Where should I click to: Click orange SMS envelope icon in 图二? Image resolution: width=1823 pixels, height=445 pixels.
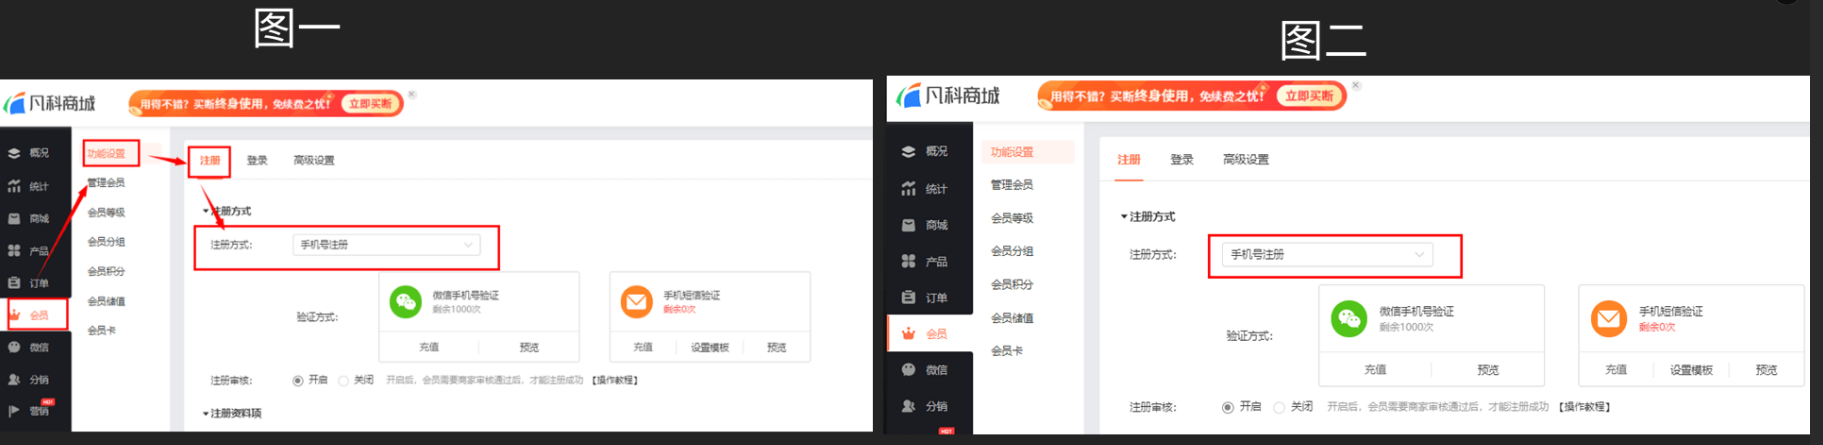point(1608,319)
